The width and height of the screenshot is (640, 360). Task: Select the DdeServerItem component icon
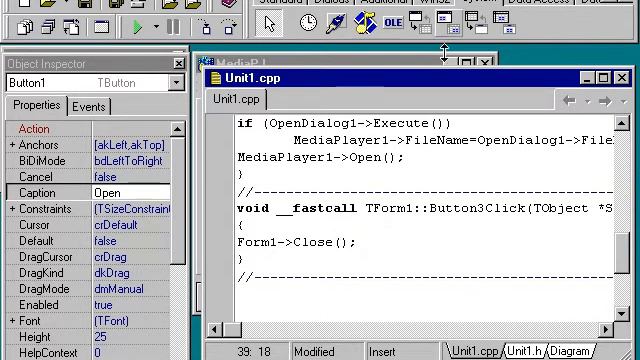pyautogui.click(x=504, y=23)
